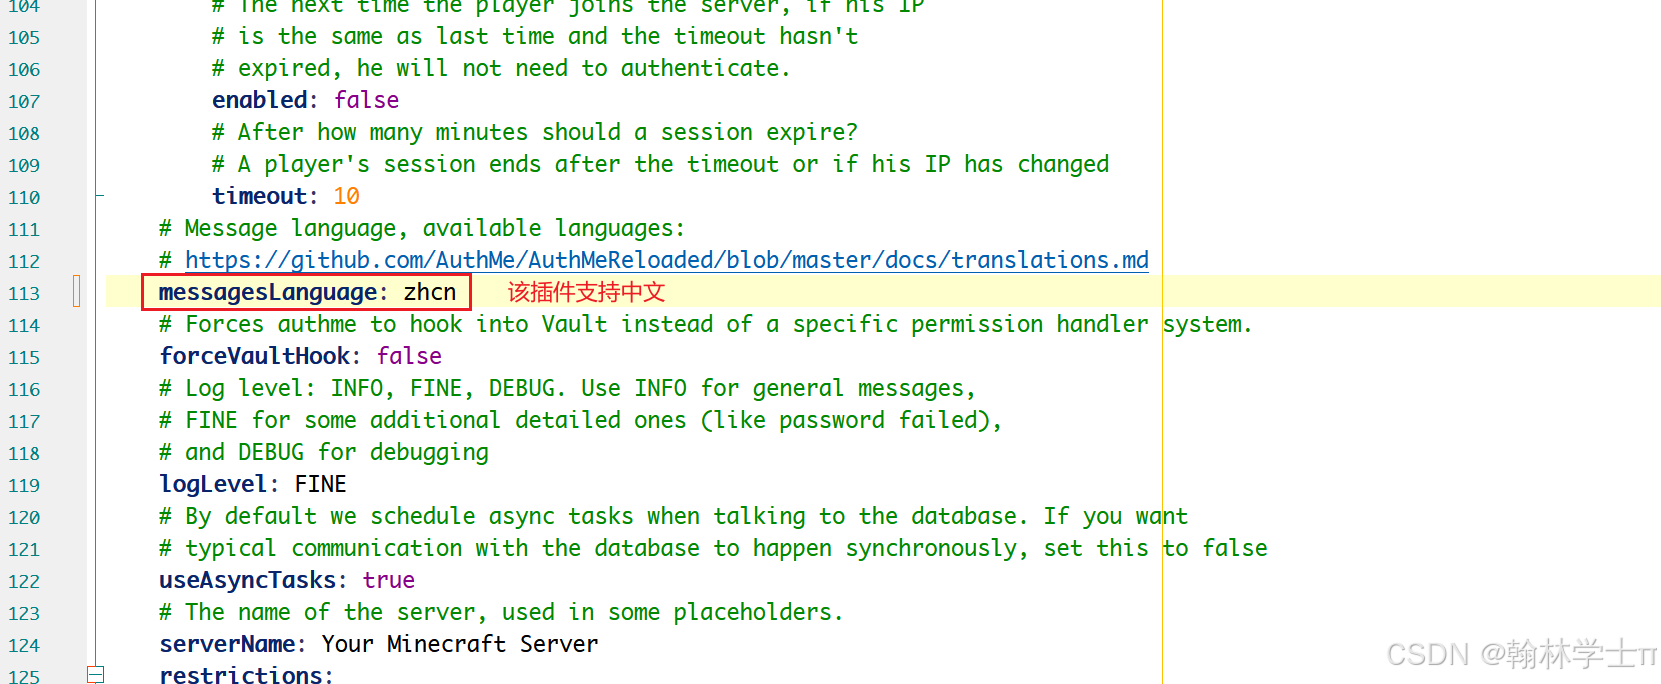Click the fold end marker beside line 110
1661x684 pixels.
click(x=99, y=196)
